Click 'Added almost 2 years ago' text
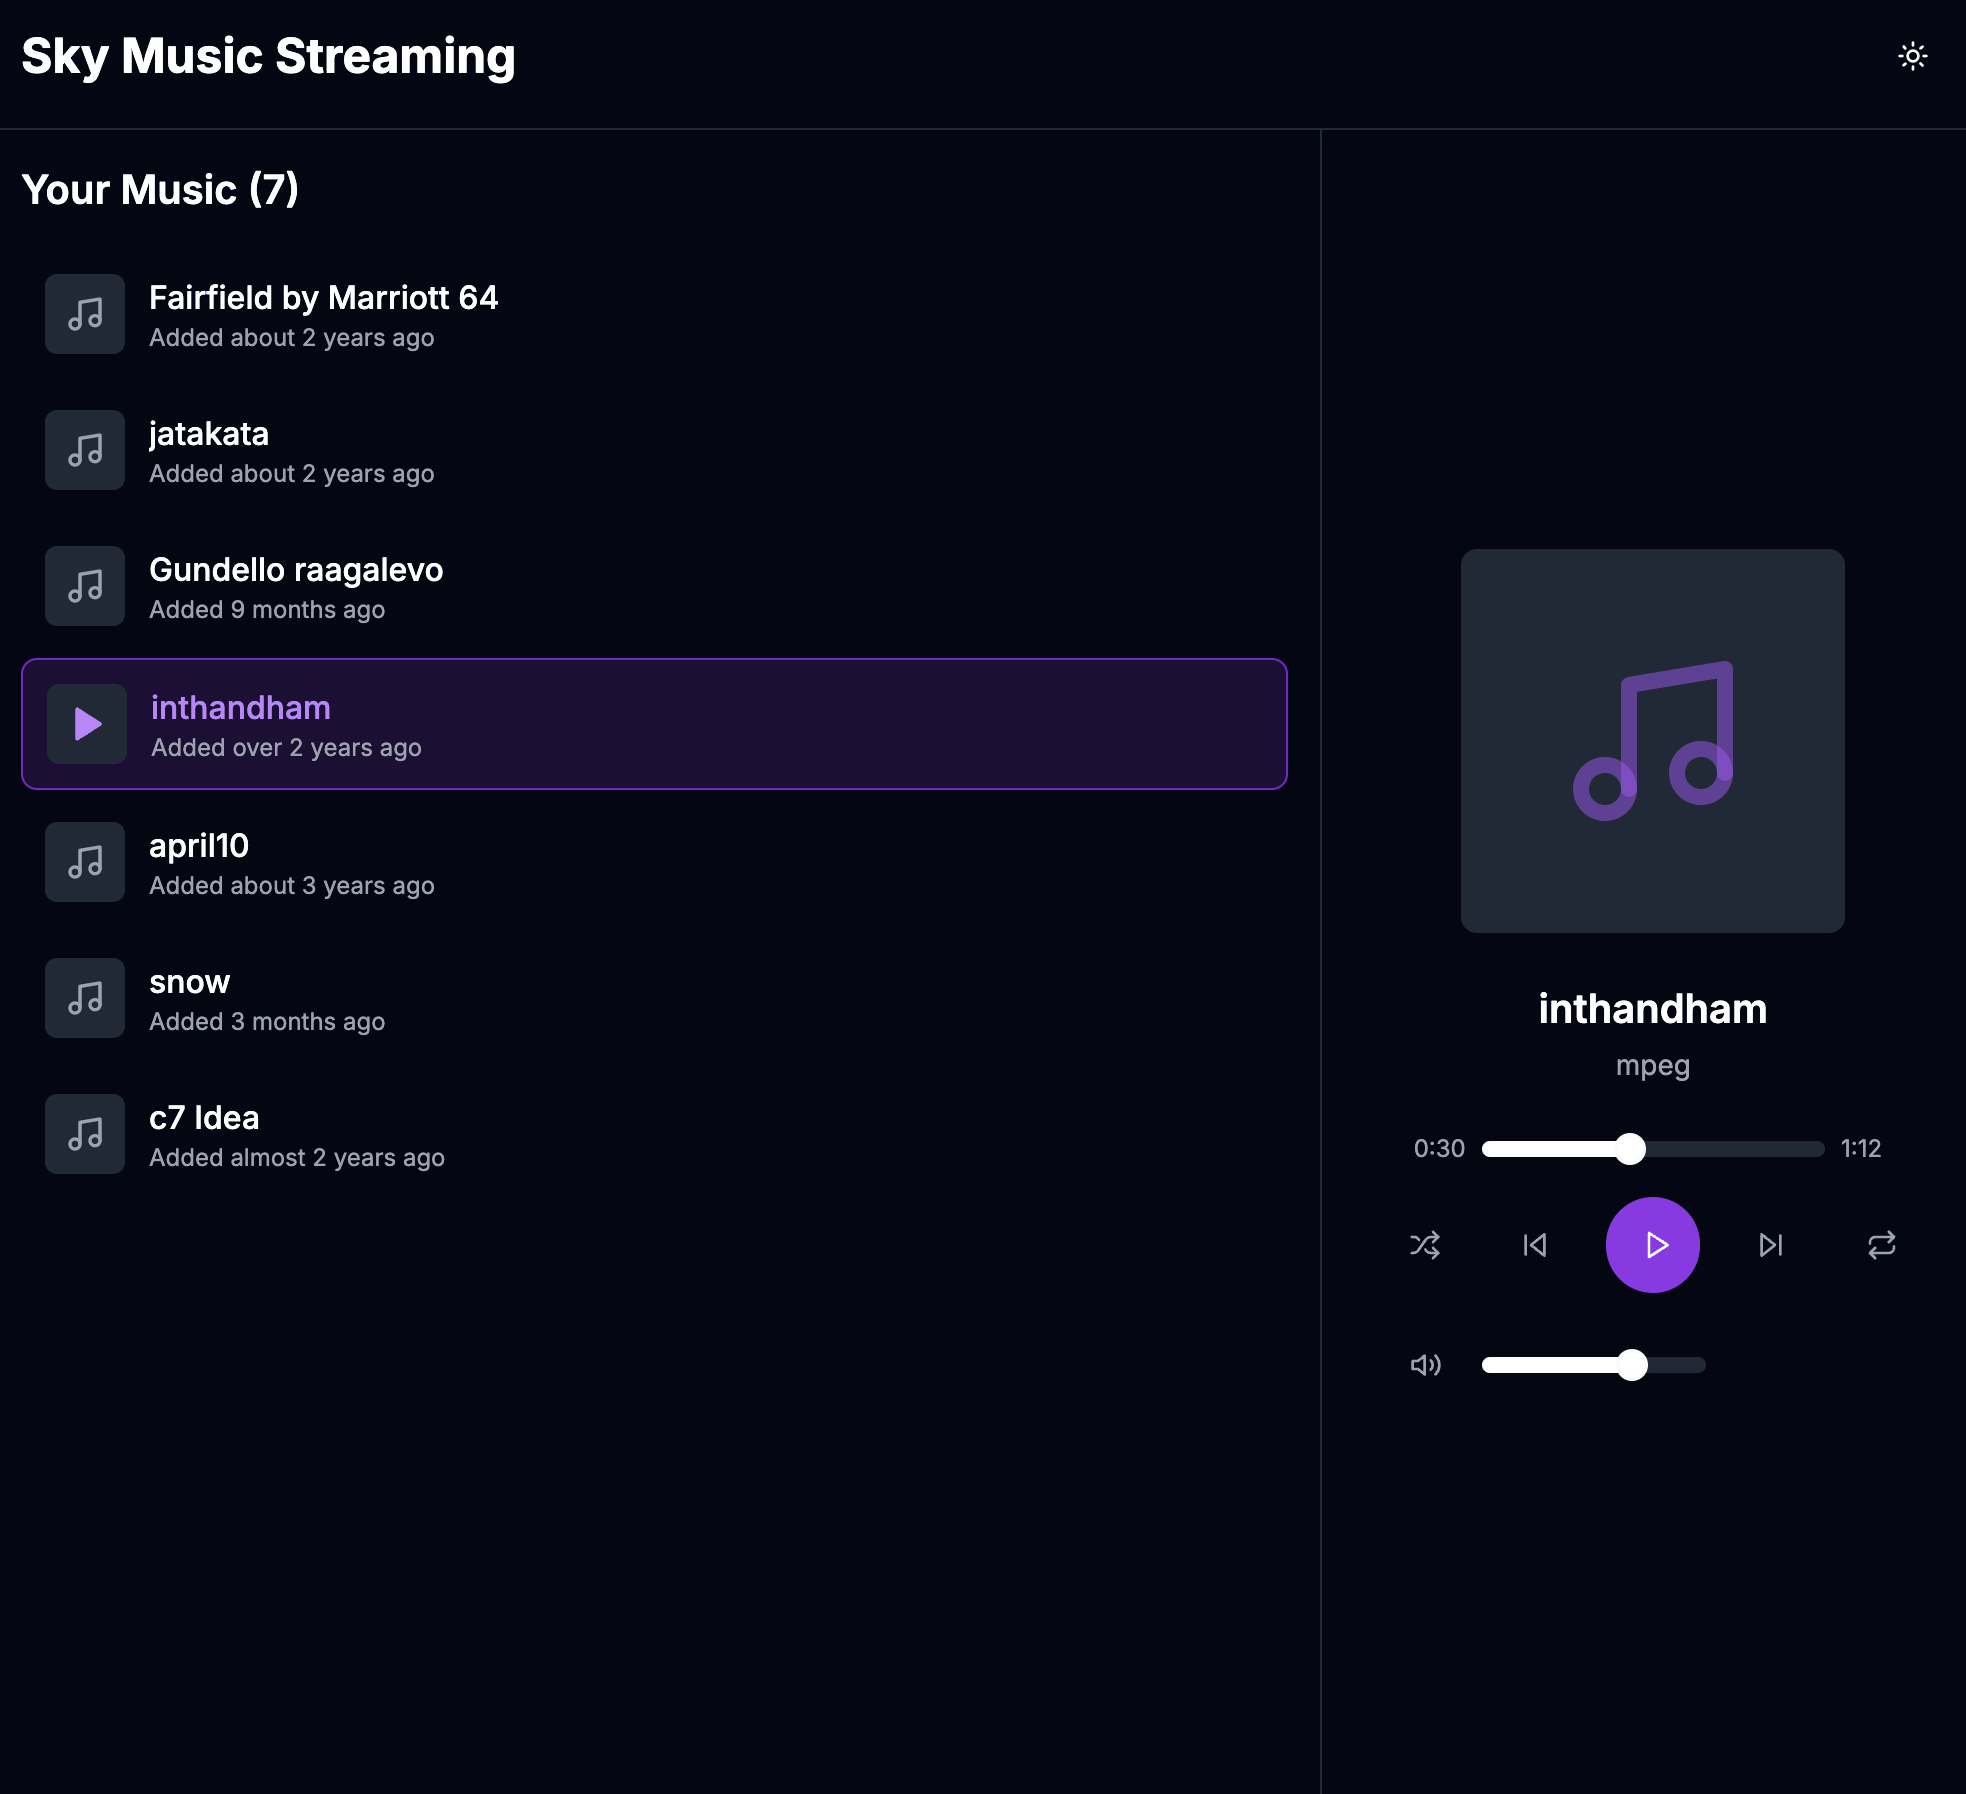This screenshot has height=1794, width=1966. (x=297, y=1158)
